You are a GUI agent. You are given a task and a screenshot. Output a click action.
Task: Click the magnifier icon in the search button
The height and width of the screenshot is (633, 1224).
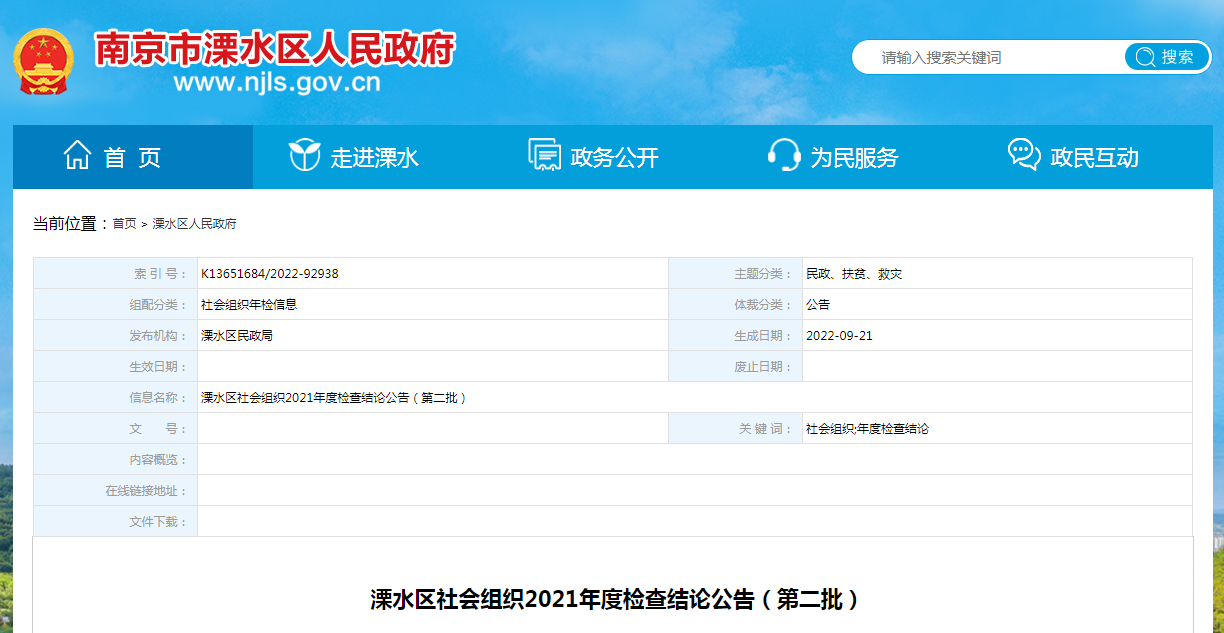(1144, 58)
